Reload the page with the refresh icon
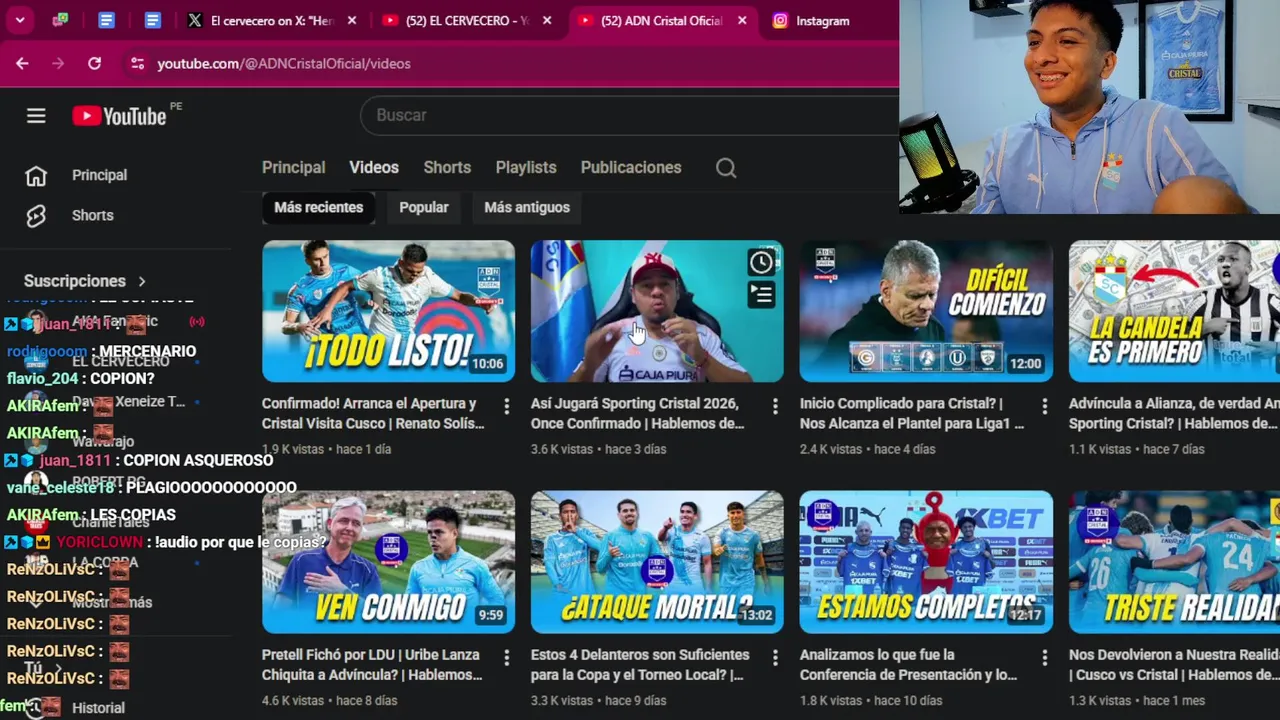Viewport: 1280px width, 720px height. [x=94, y=63]
